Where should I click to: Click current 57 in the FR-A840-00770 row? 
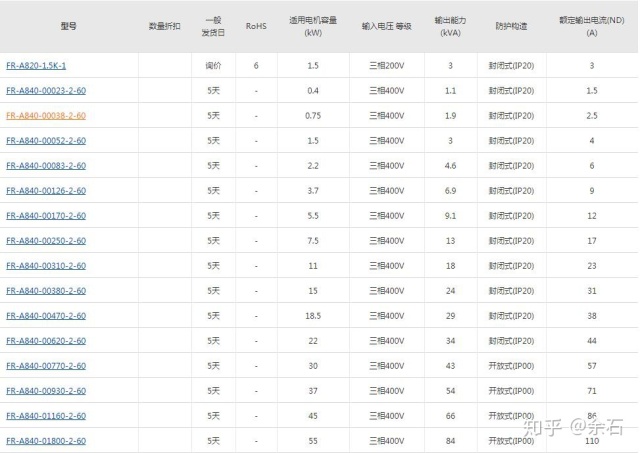click(x=592, y=366)
